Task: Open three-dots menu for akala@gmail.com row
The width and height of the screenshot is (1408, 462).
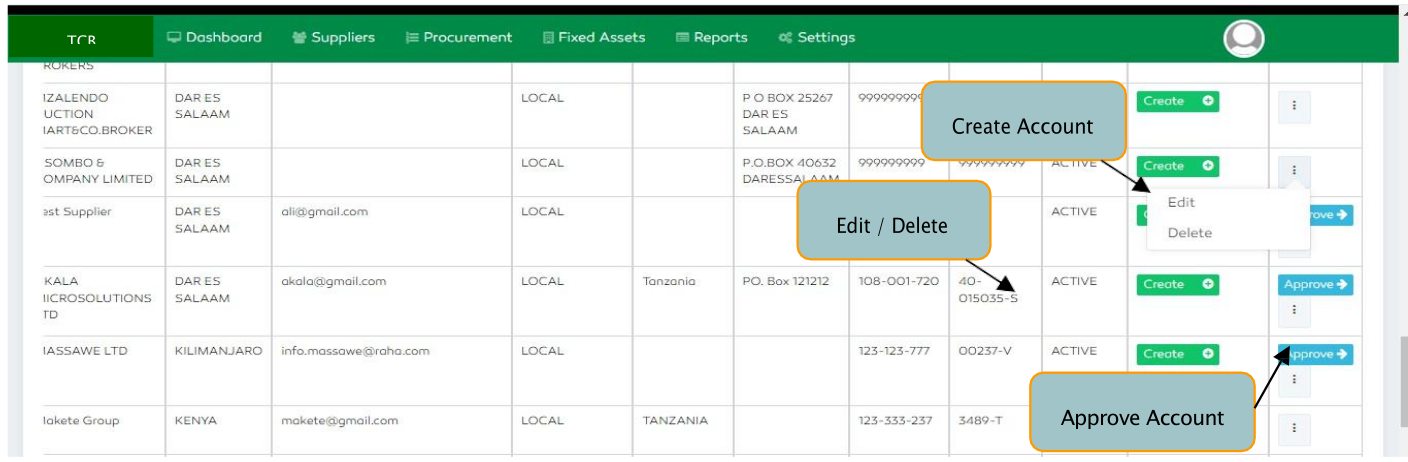Action: tap(1294, 310)
